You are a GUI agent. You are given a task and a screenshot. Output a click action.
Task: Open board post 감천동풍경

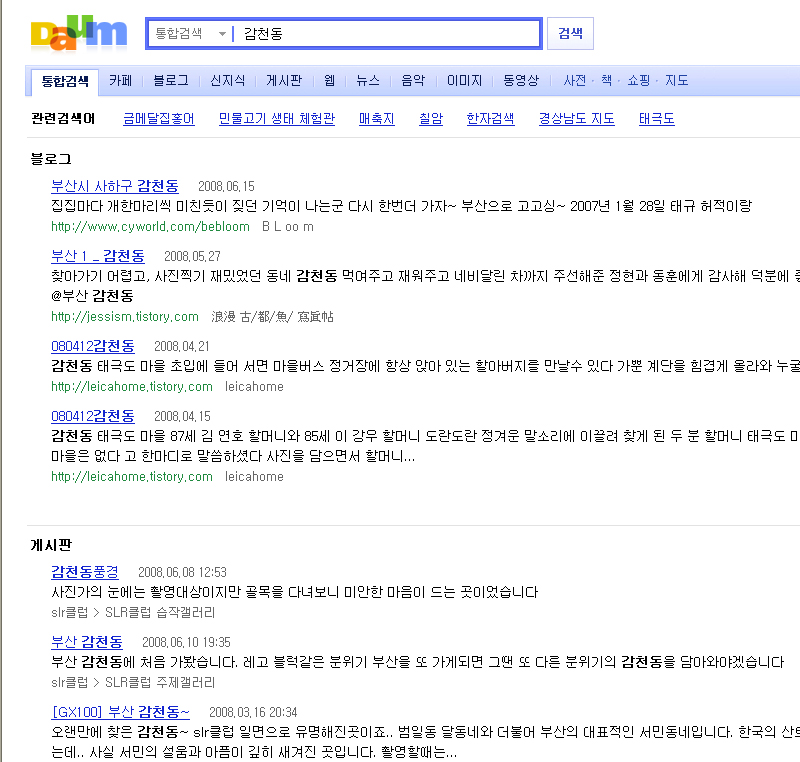coord(85,572)
